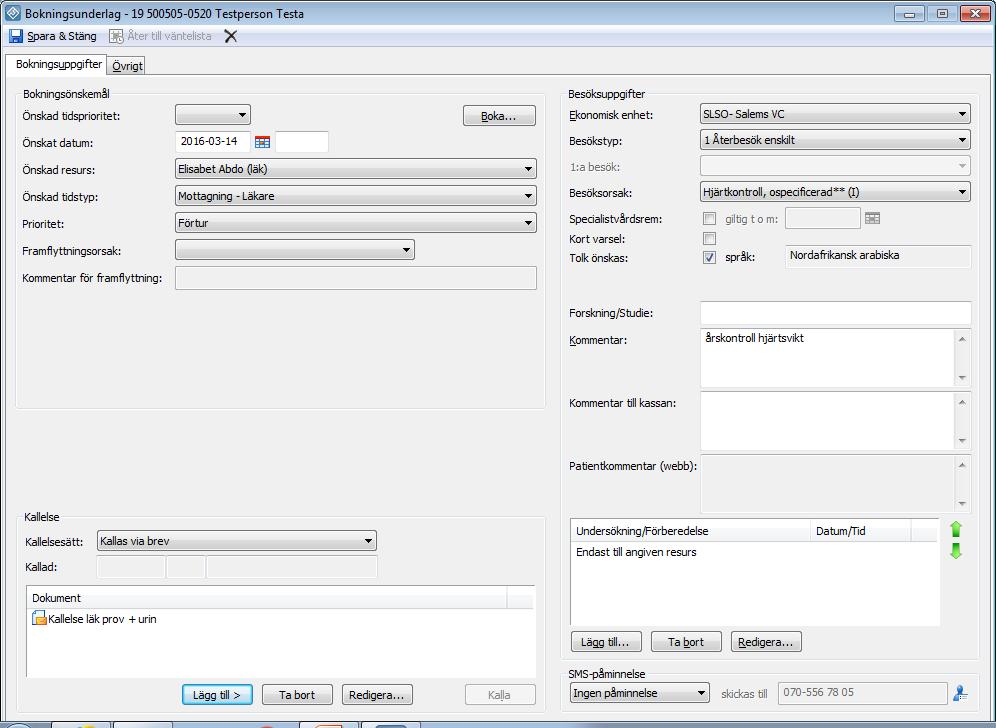Open the Prioritet dropdown showing Förtur

pyautogui.click(x=356, y=223)
